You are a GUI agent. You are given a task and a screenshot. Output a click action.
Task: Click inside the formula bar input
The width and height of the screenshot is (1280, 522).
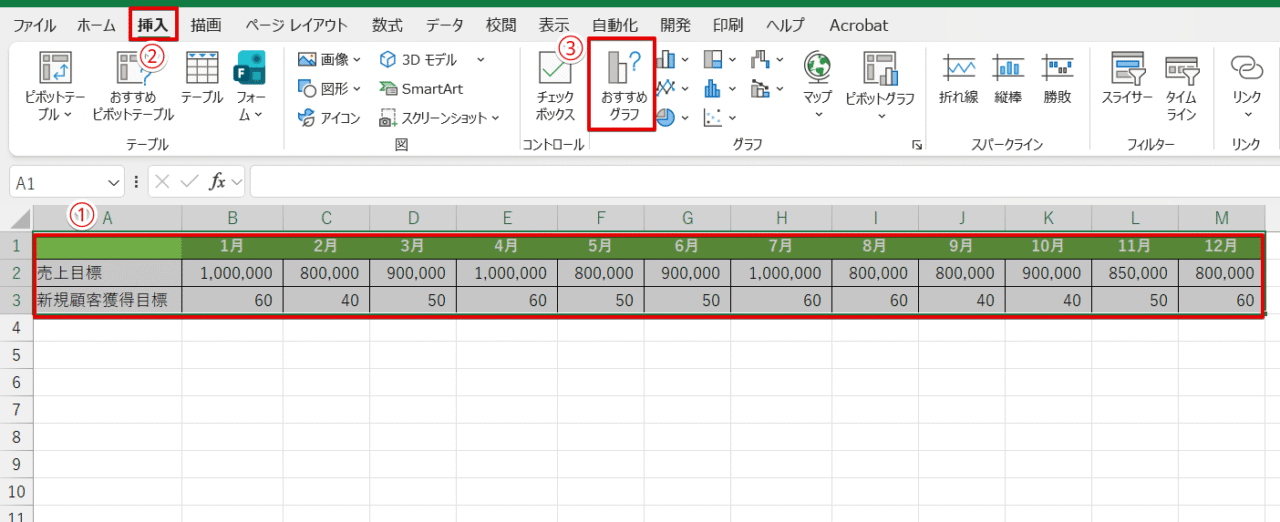[x=764, y=183]
